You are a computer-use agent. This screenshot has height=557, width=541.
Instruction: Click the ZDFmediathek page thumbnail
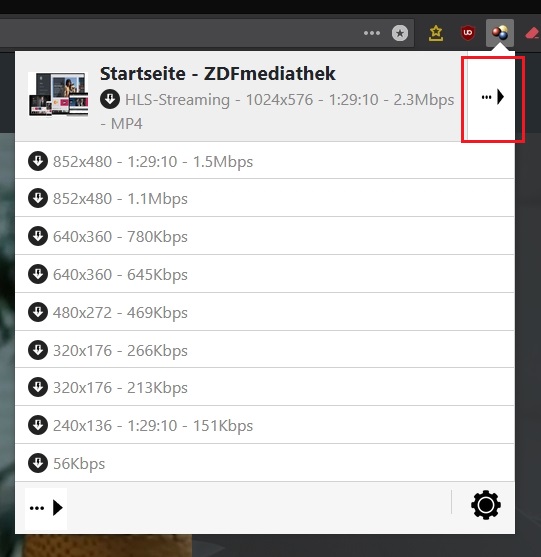coord(58,94)
